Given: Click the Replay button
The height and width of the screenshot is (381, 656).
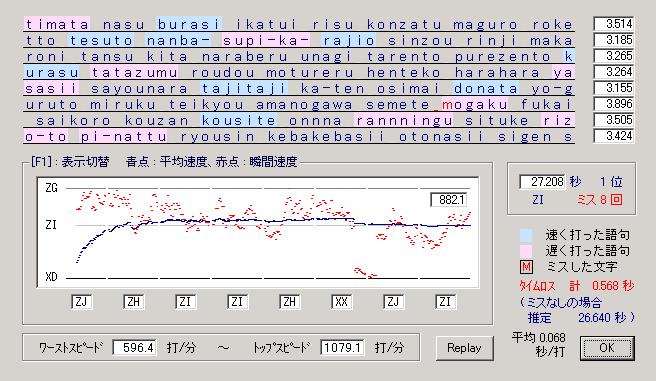Looking at the screenshot, I should [x=464, y=348].
